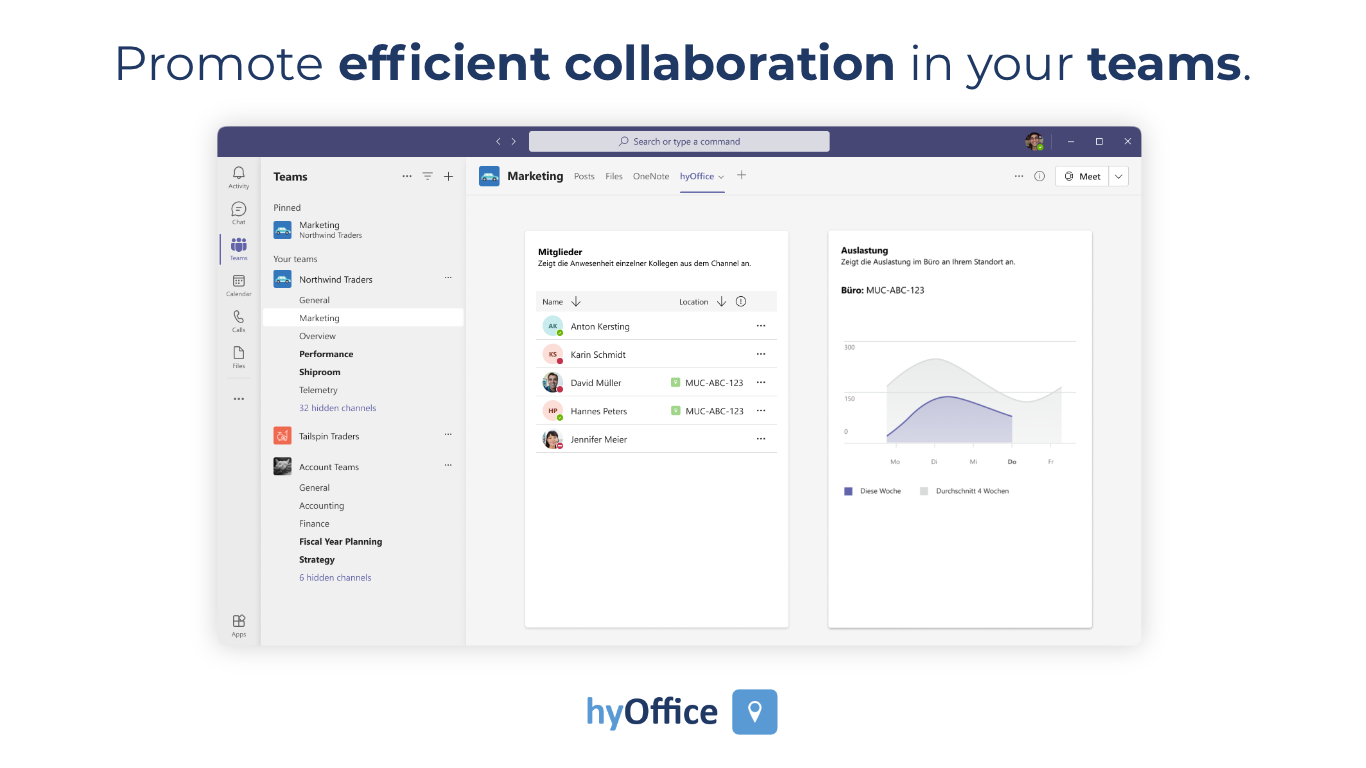Click the Tailspin Traders team icon
Image resolution: width=1366 pixels, height=768 pixels.
click(x=282, y=436)
